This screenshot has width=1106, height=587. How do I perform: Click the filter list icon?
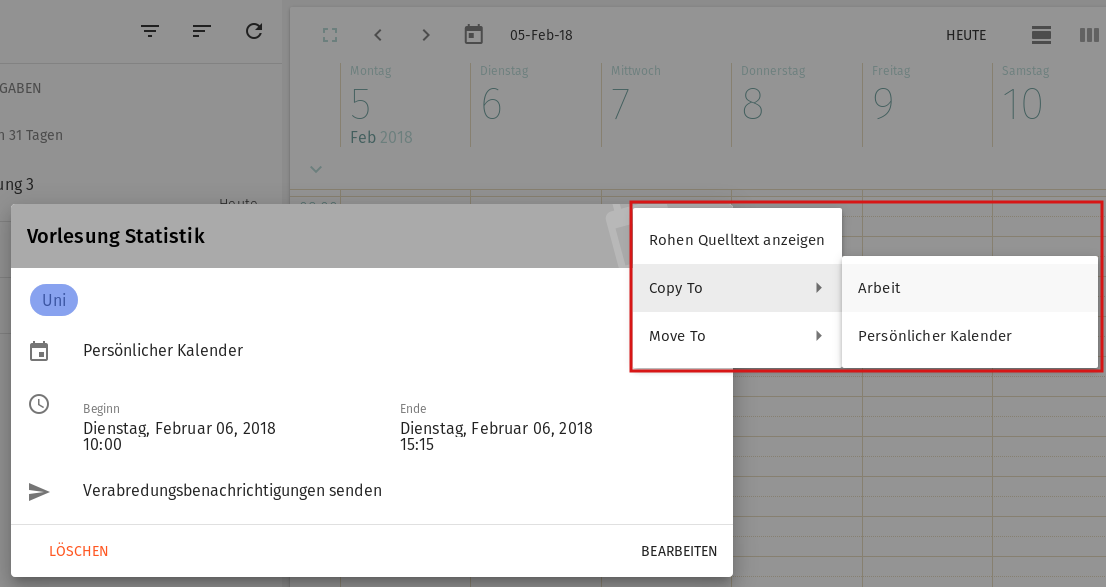pyautogui.click(x=150, y=31)
